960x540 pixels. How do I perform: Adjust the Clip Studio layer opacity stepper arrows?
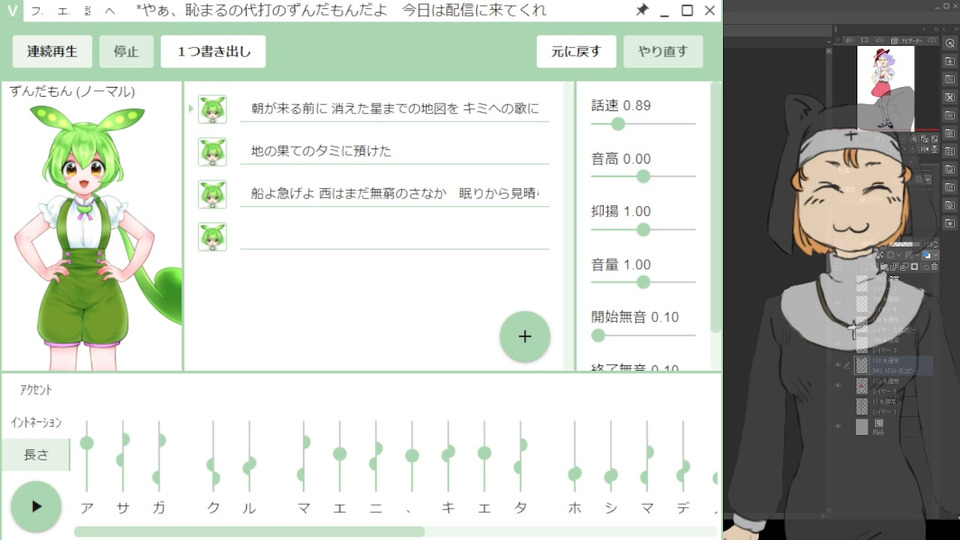[x=936, y=244]
